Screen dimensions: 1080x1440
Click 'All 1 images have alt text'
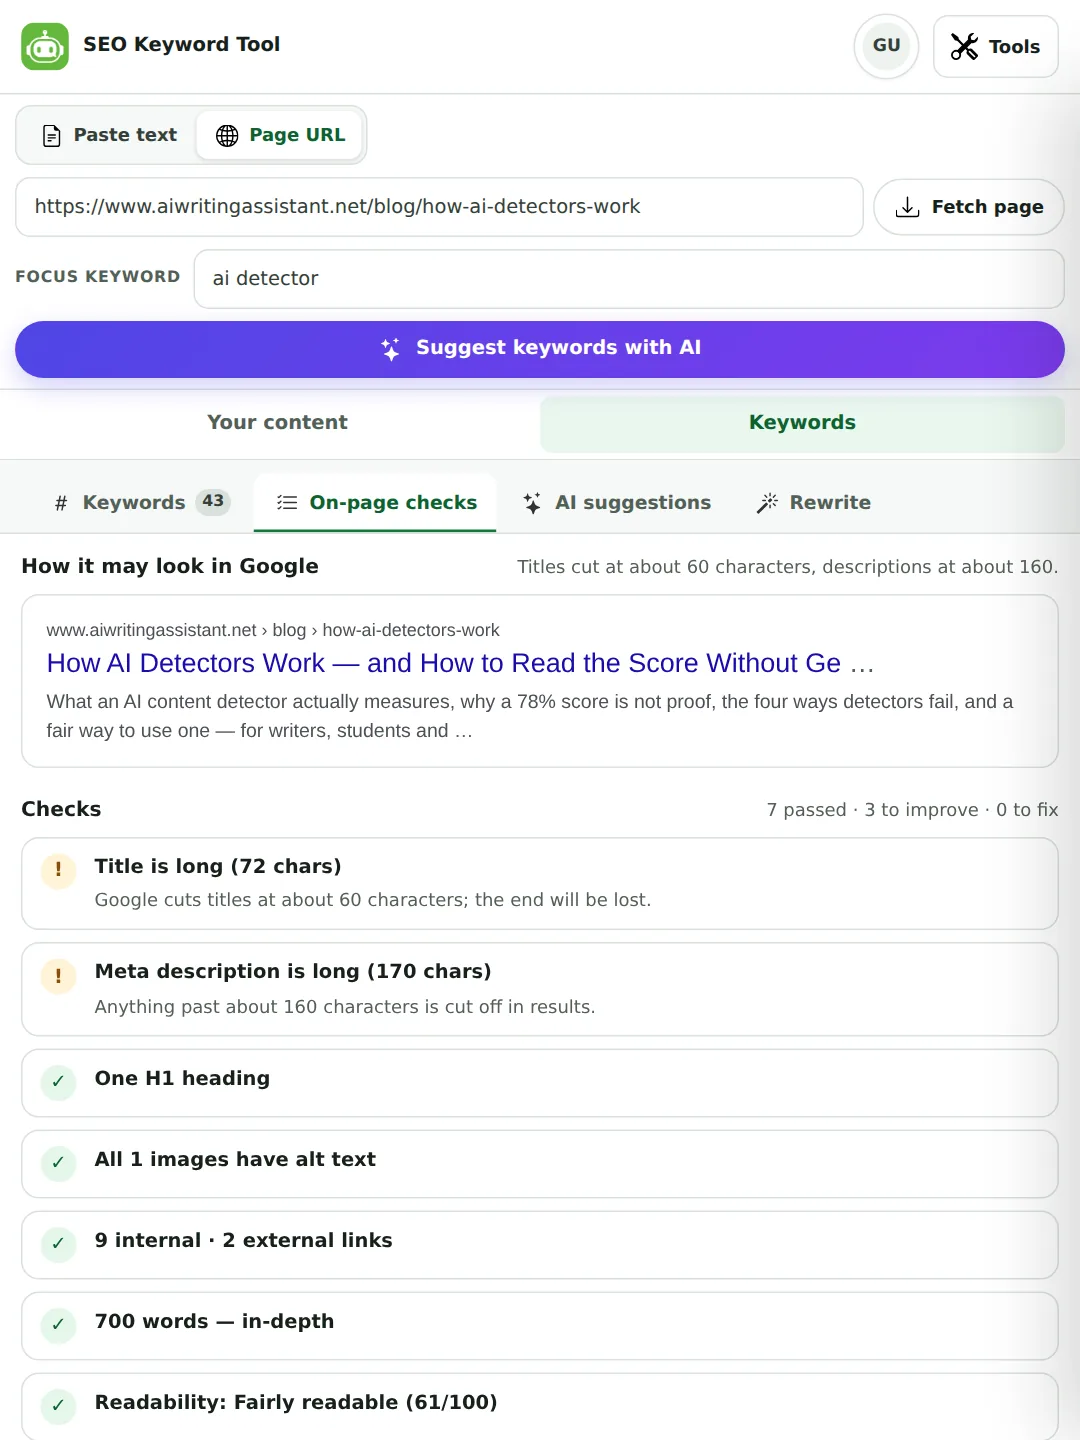click(x=235, y=1160)
